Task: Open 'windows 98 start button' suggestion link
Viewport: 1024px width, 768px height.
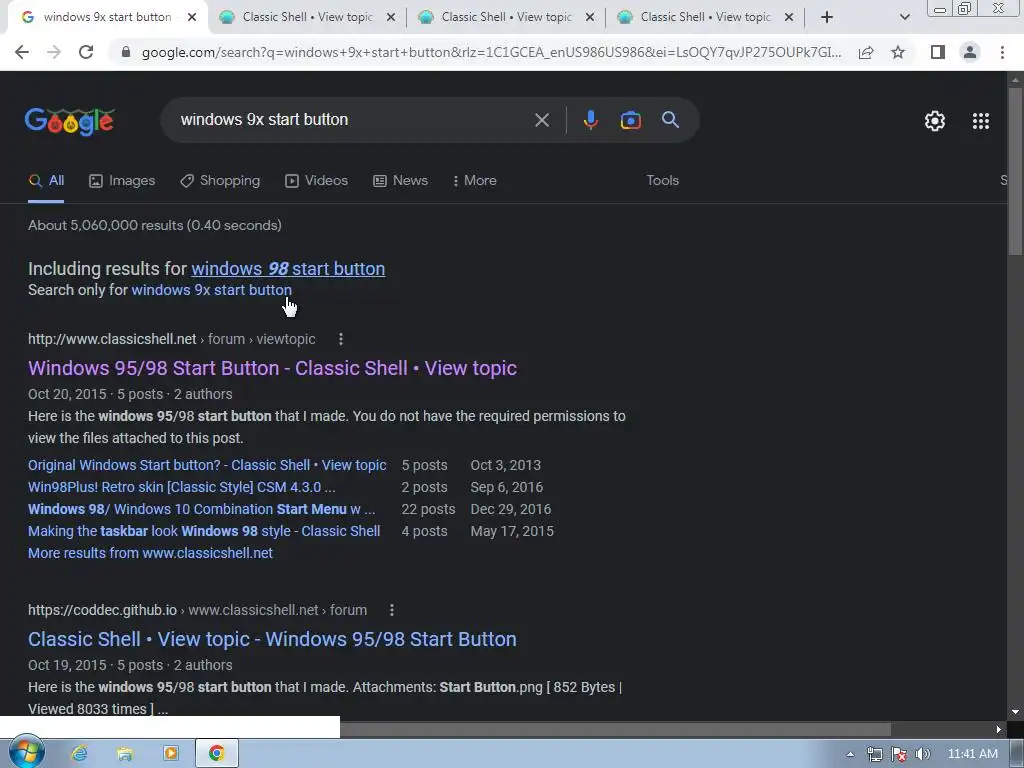Action: (x=288, y=268)
